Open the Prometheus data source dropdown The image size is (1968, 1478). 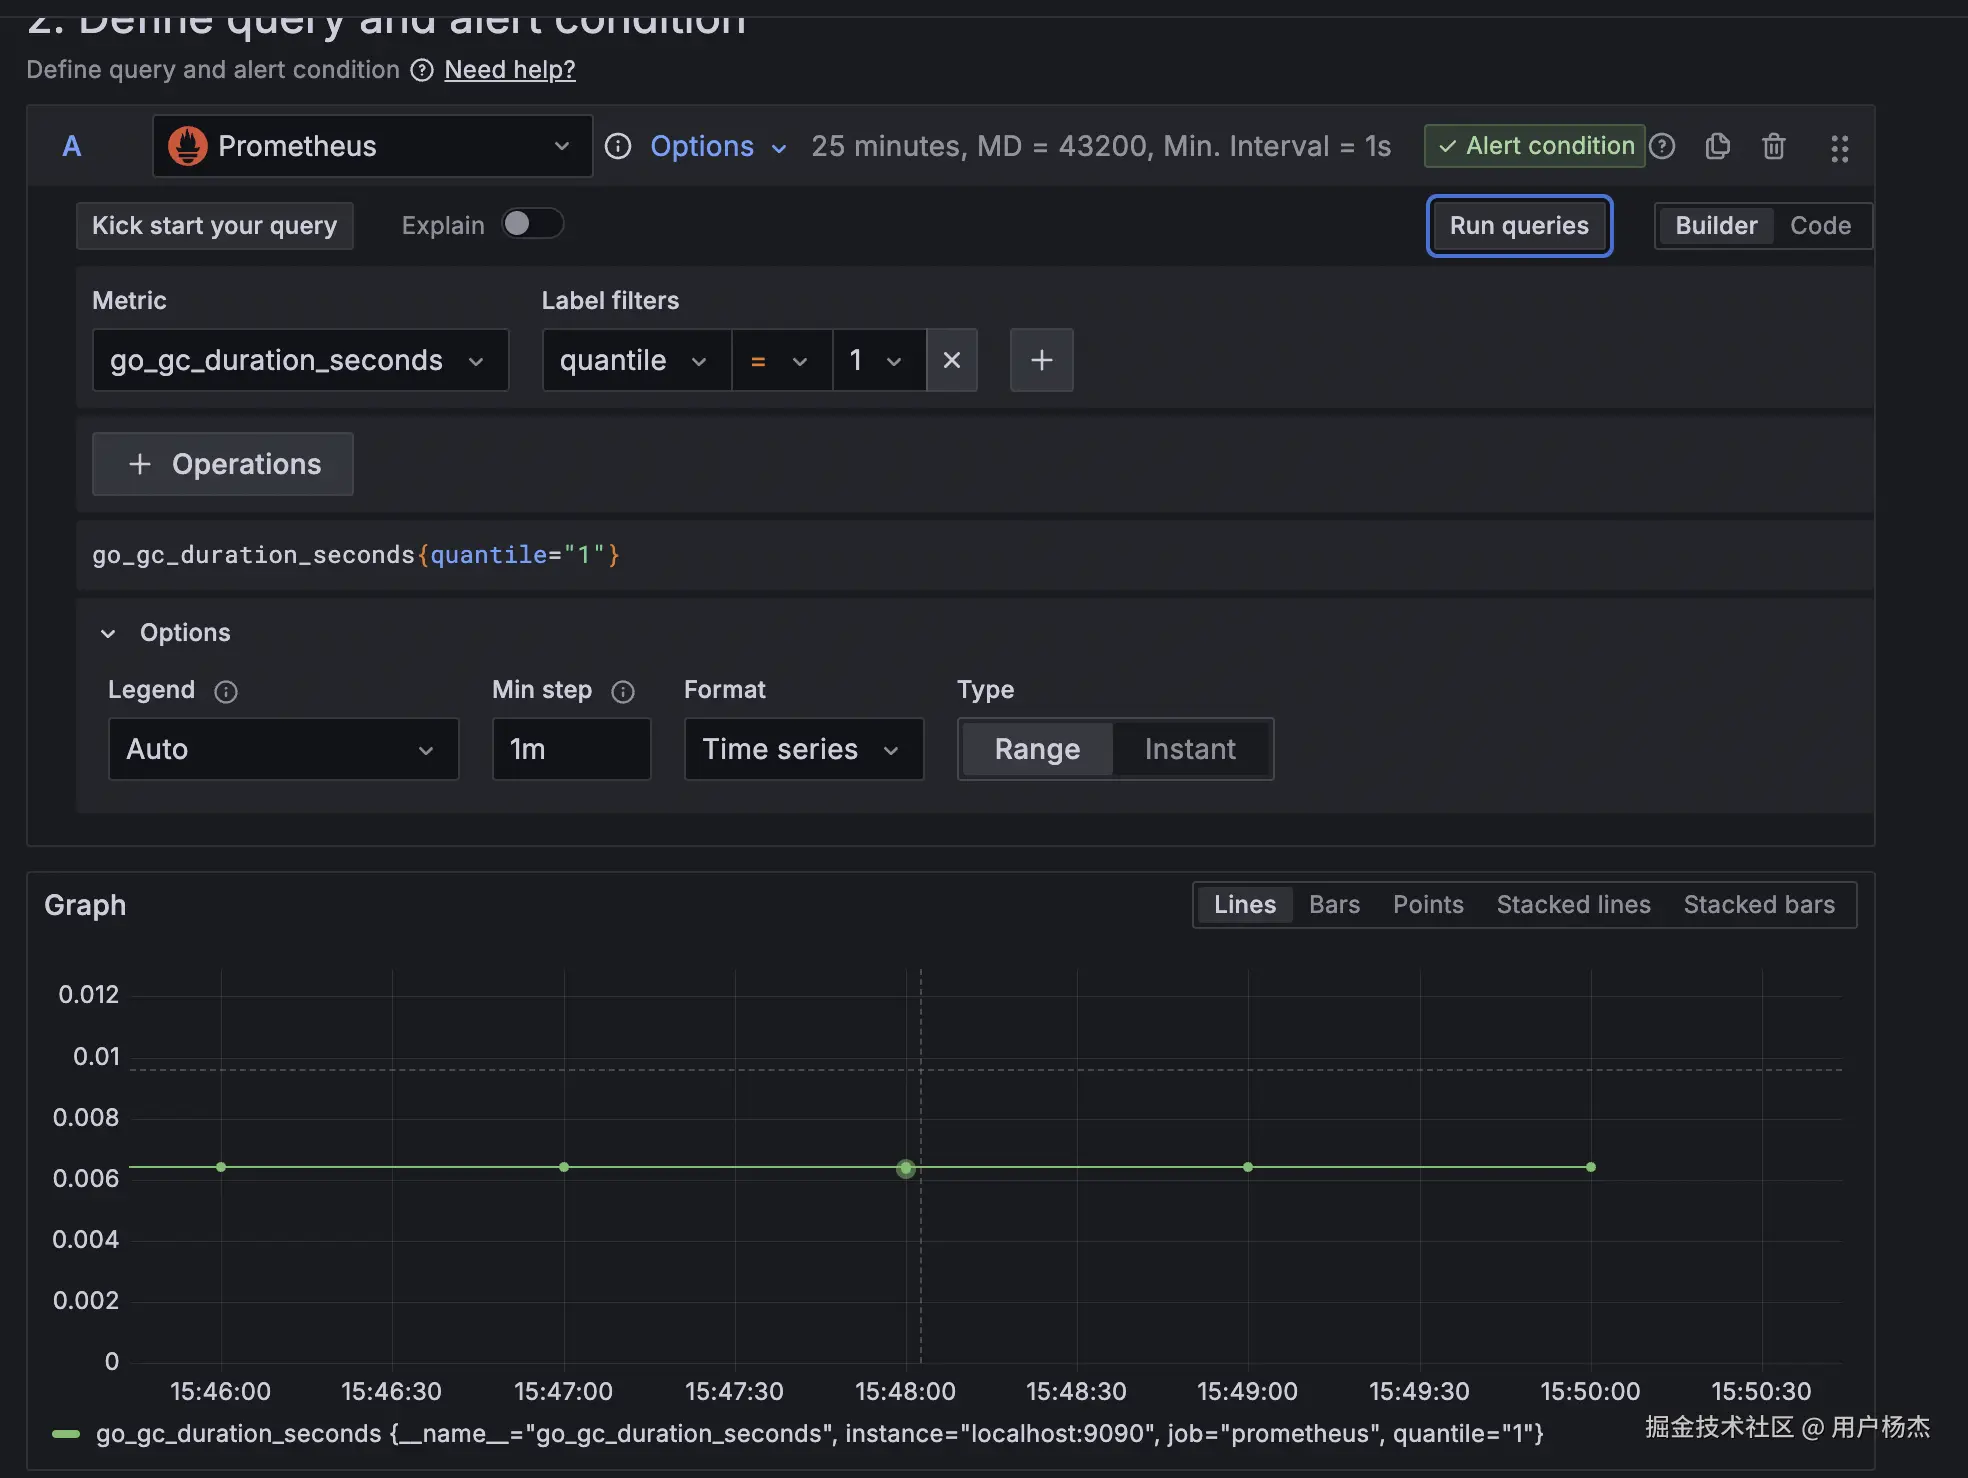coord(372,147)
